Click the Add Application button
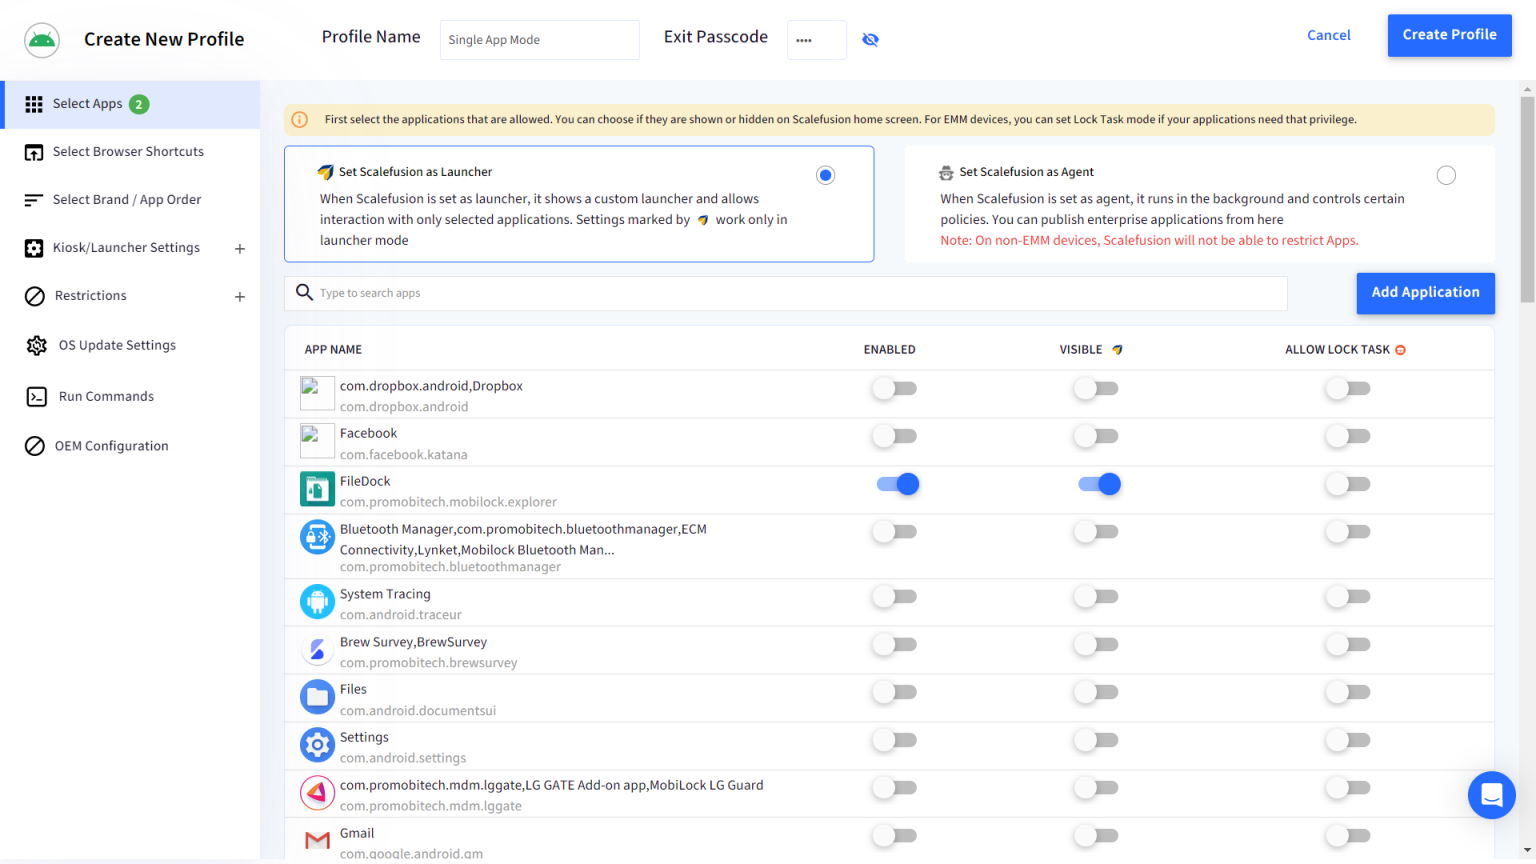 click(x=1425, y=292)
